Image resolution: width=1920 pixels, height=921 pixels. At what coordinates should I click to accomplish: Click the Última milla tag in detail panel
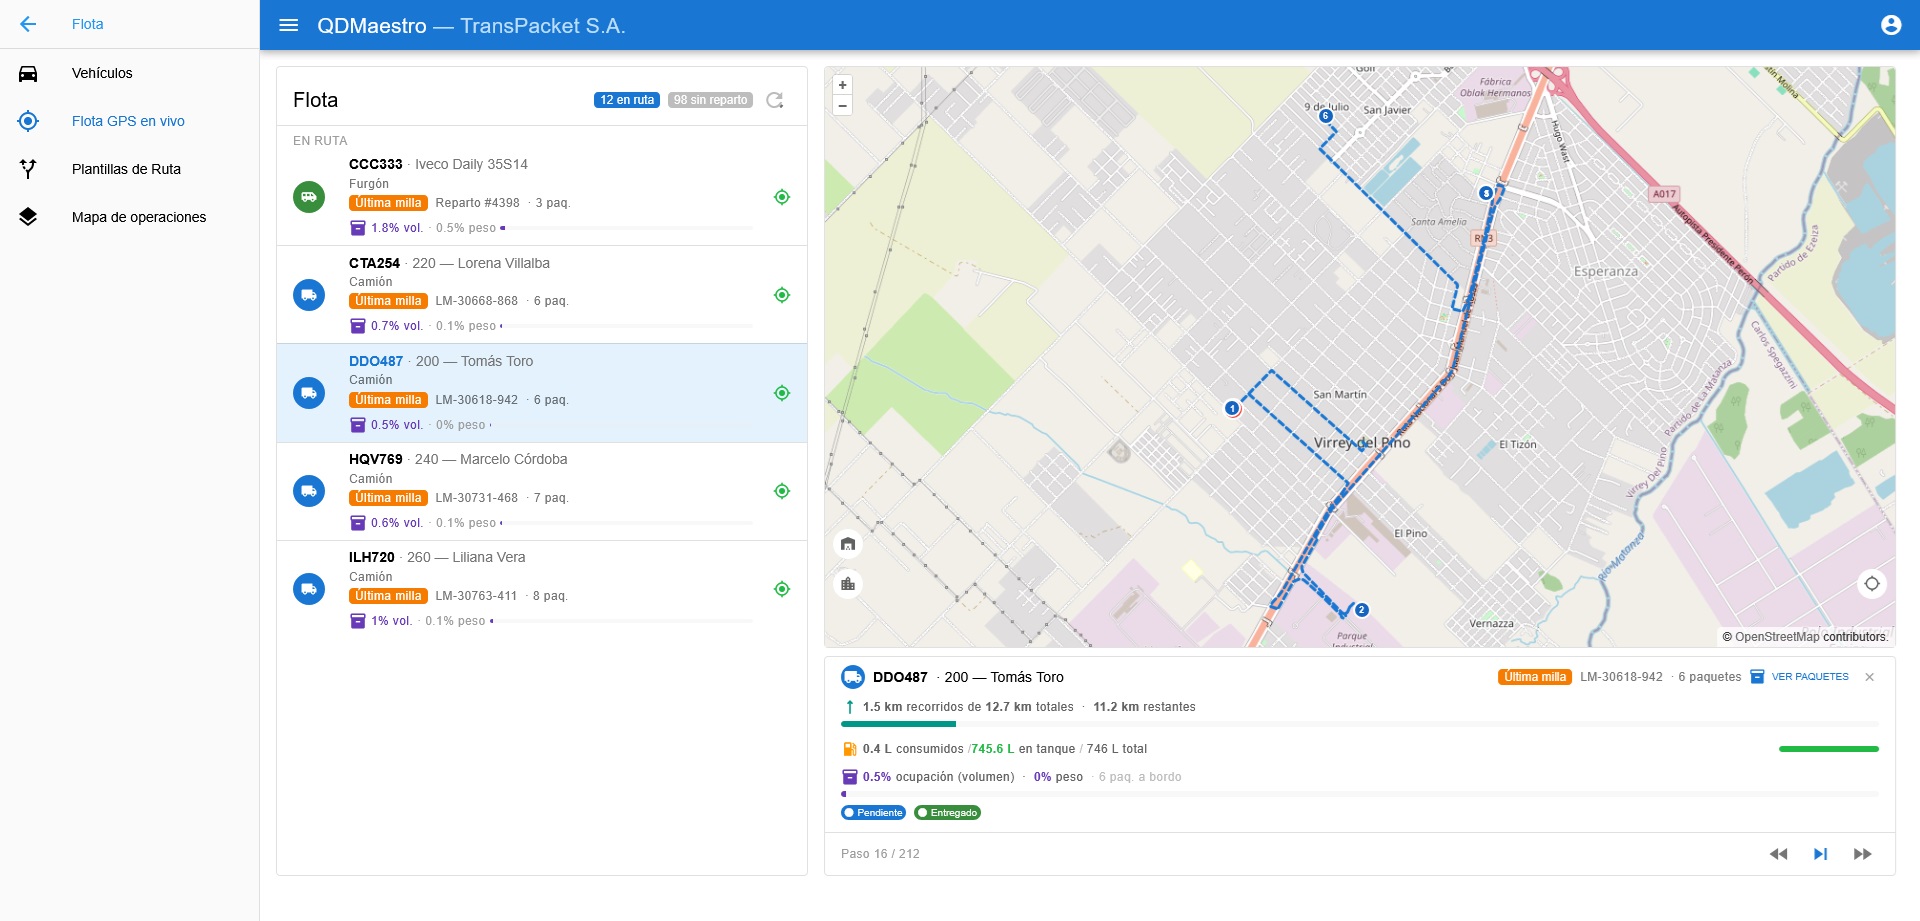coord(1535,677)
